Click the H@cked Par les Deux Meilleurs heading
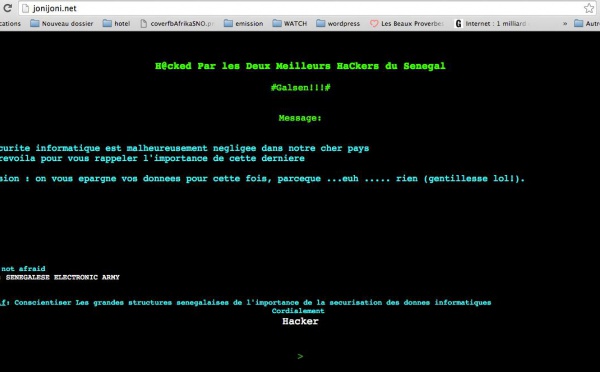 pos(300,66)
